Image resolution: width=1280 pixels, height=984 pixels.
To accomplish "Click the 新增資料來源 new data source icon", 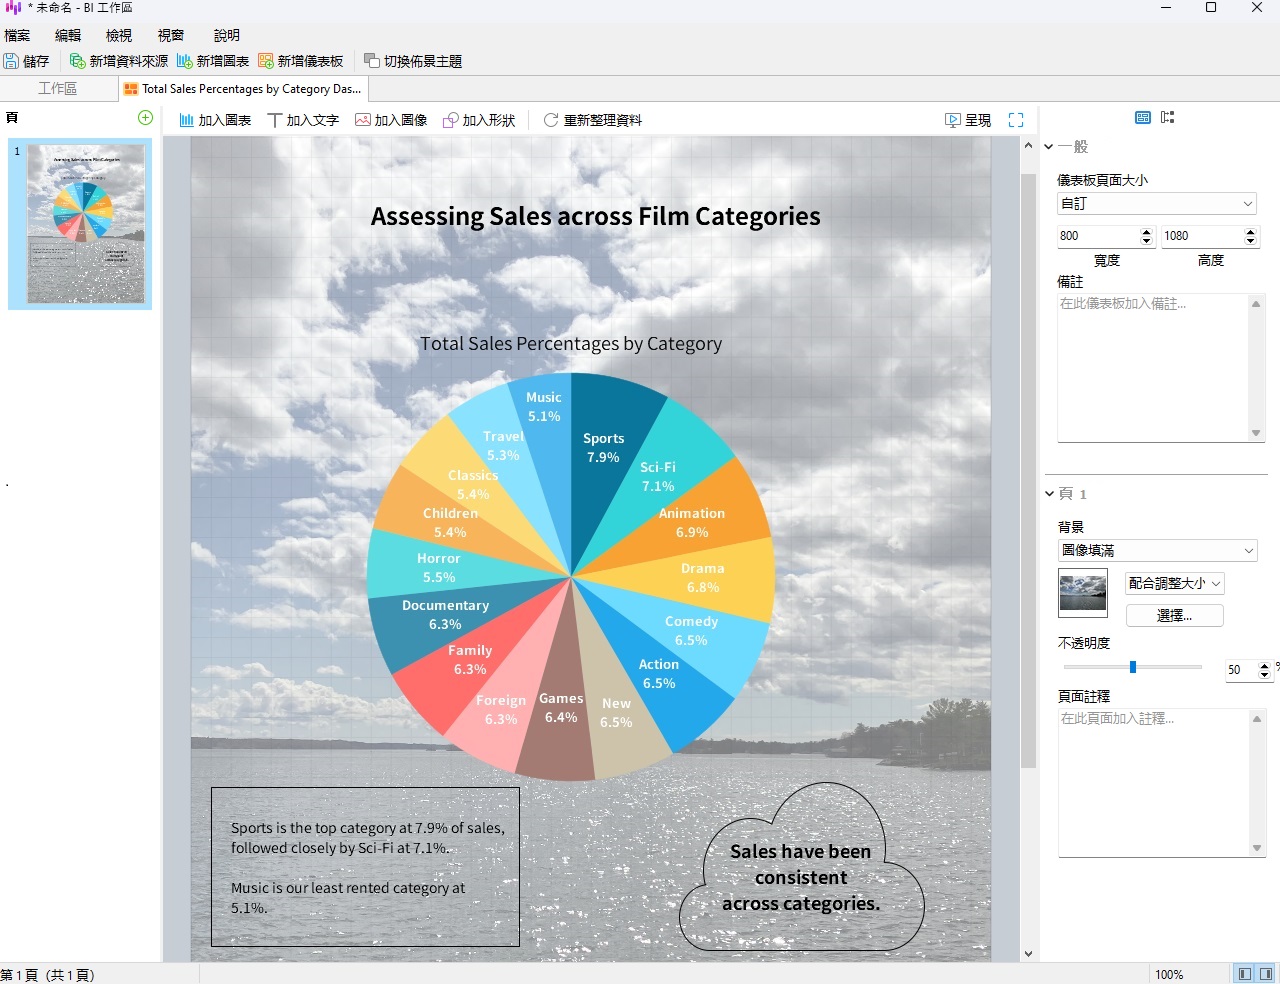I will pyautogui.click(x=79, y=60).
